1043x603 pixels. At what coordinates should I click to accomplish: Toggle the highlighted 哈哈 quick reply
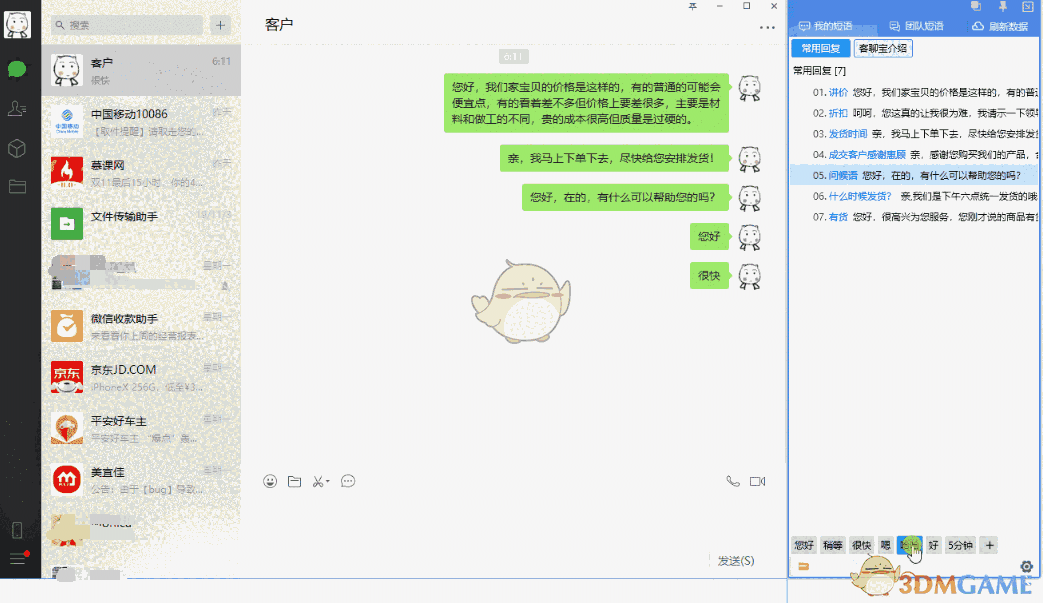[910, 544]
